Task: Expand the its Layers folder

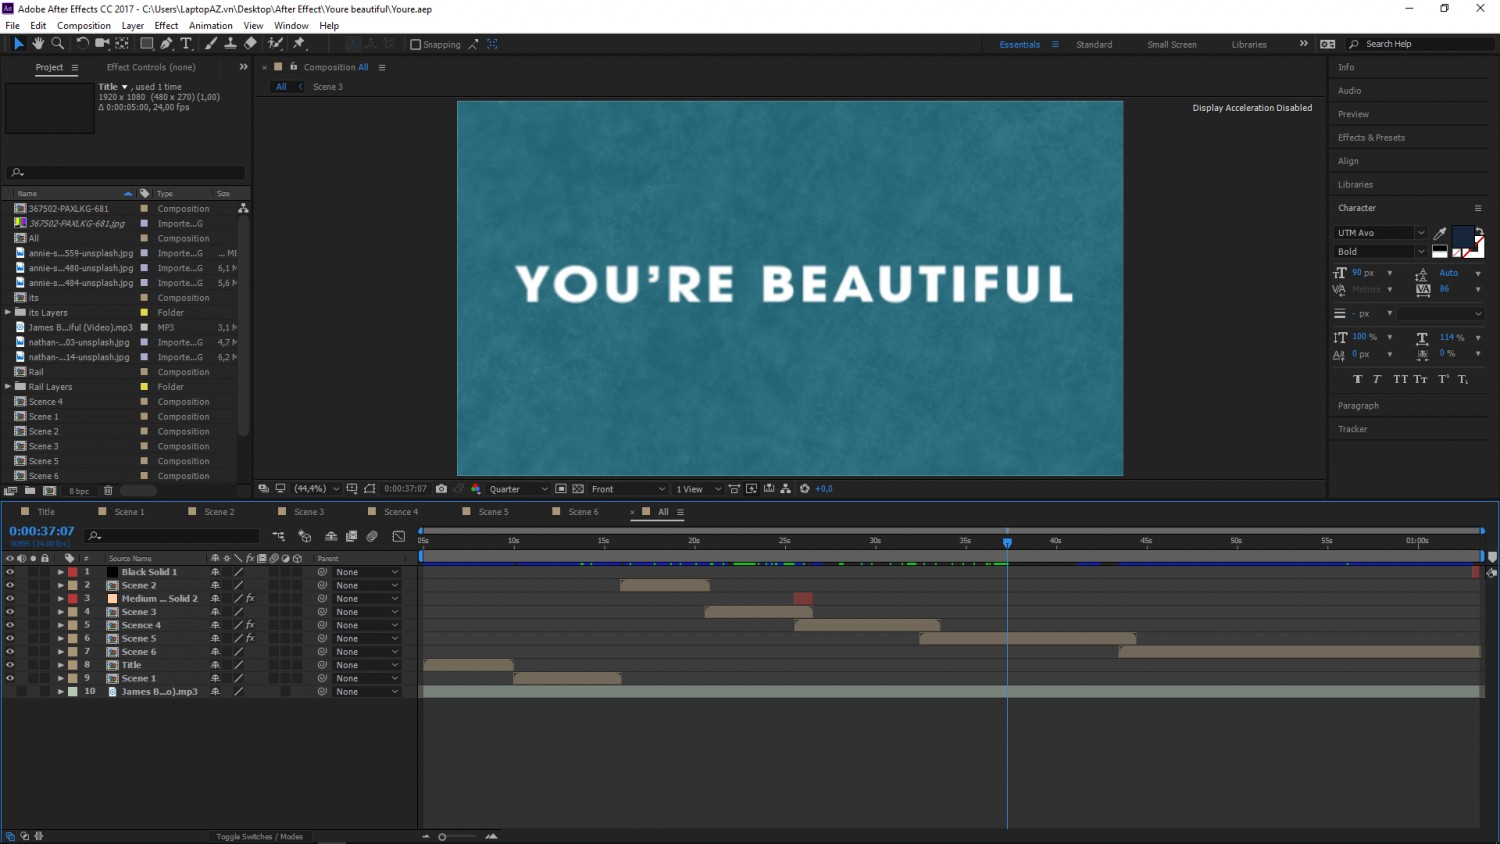Action: pos(8,313)
